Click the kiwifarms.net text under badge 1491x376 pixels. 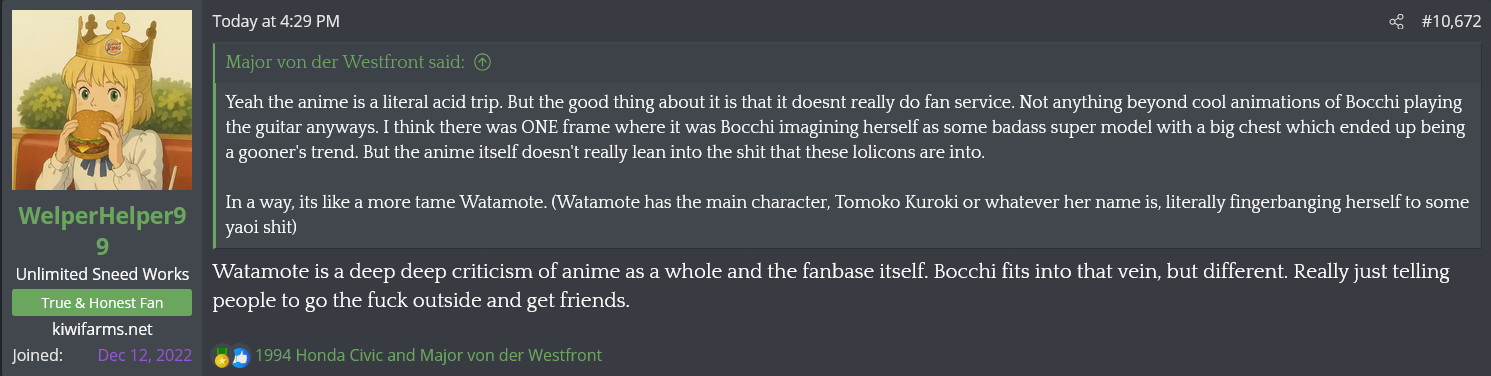point(102,329)
